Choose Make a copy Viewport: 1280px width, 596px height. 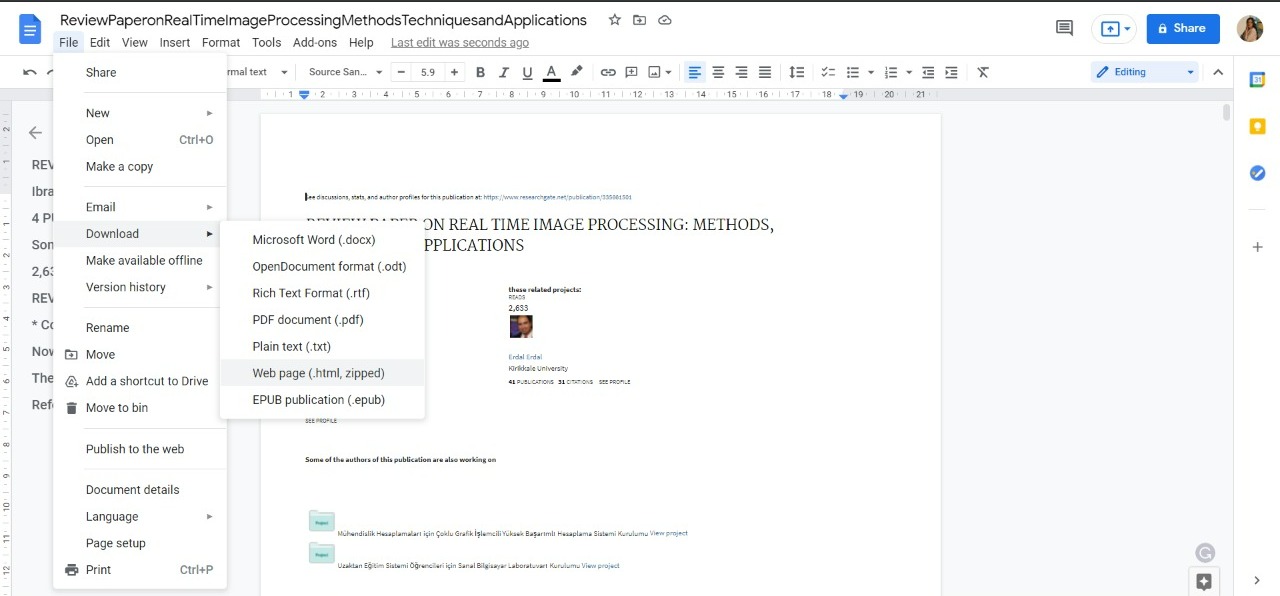click(x=140, y=167)
